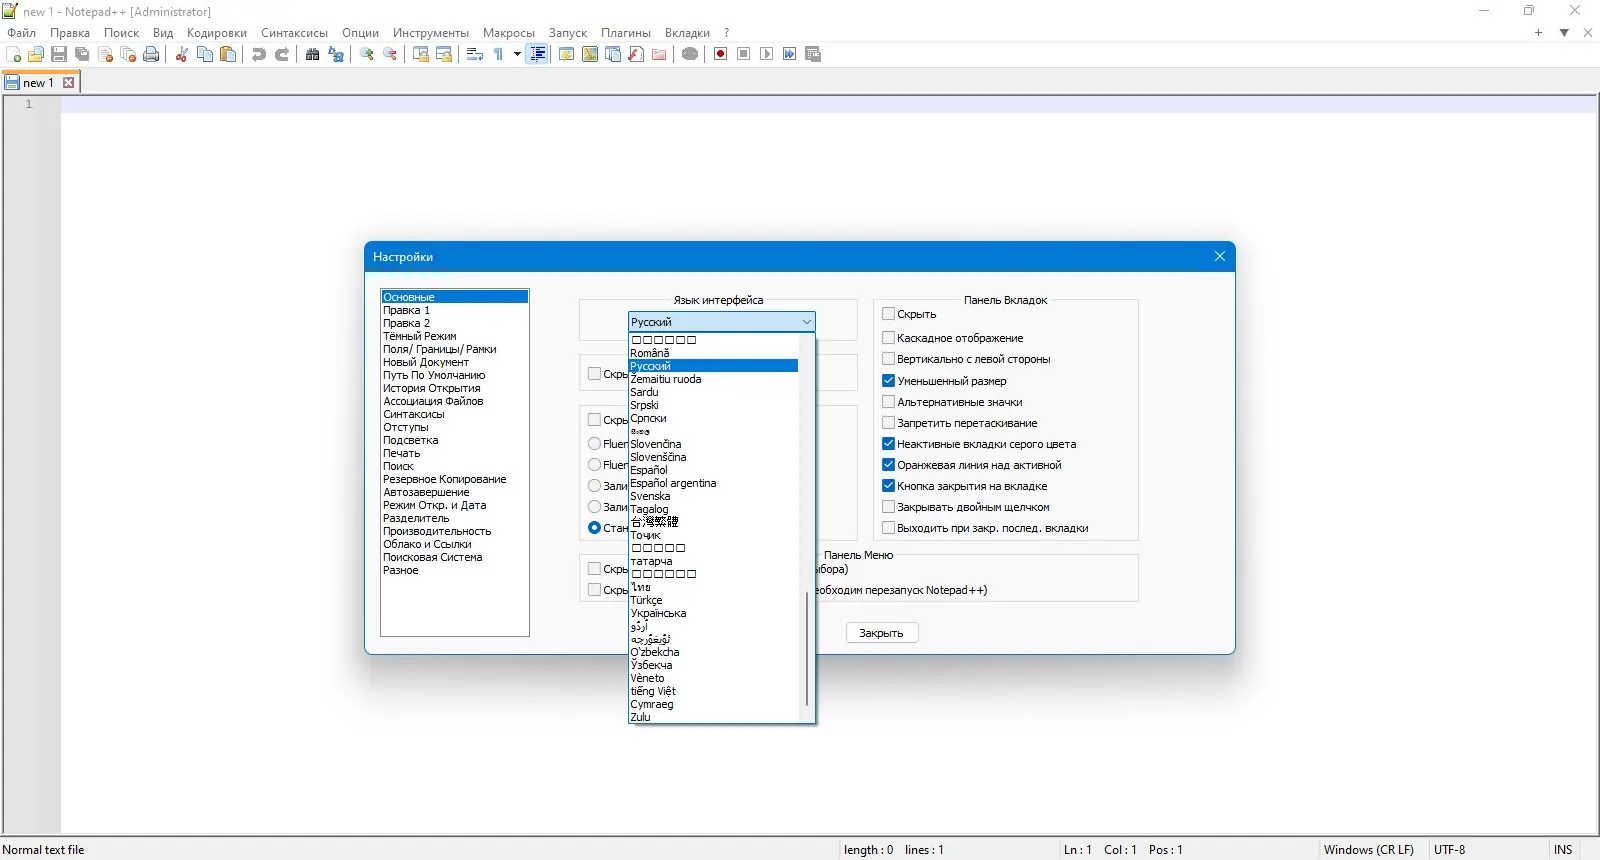This screenshot has width=1600, height=860.
Task: Click the Cut scissors icon
Action: pos(182,54)
